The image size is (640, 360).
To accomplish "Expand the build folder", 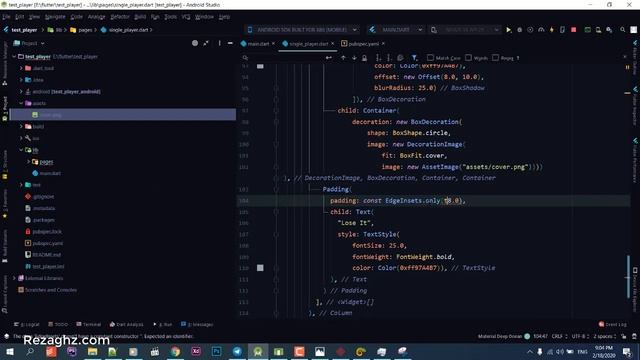I will click(21, 127).
